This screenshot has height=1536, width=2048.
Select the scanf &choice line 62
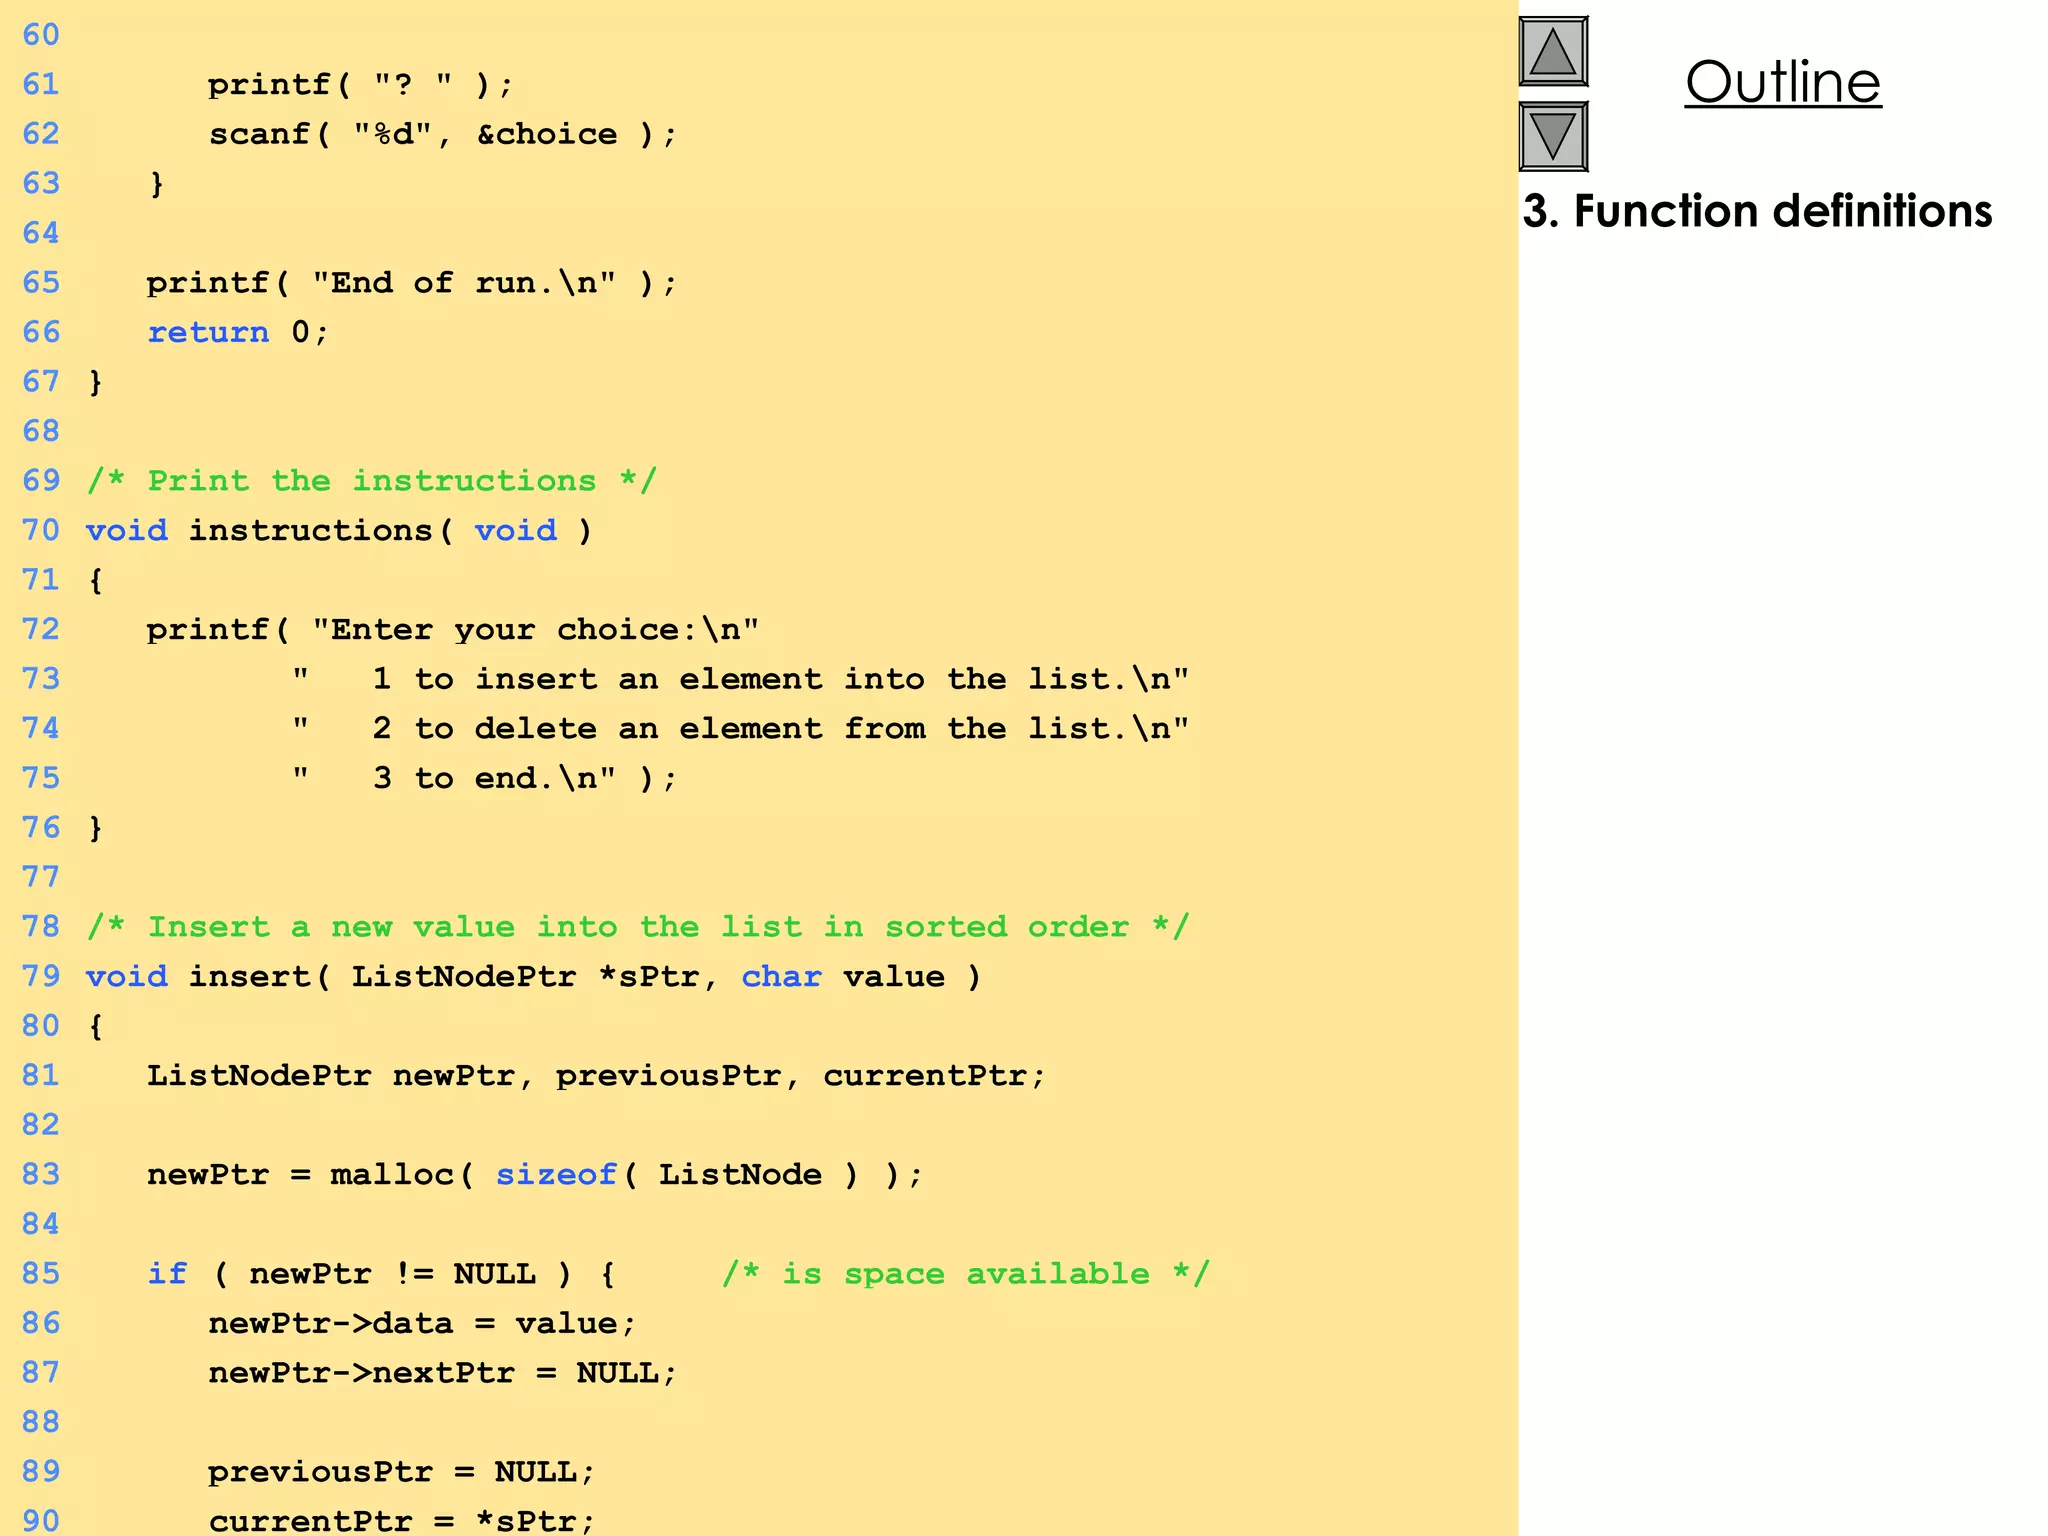(443, 134)
